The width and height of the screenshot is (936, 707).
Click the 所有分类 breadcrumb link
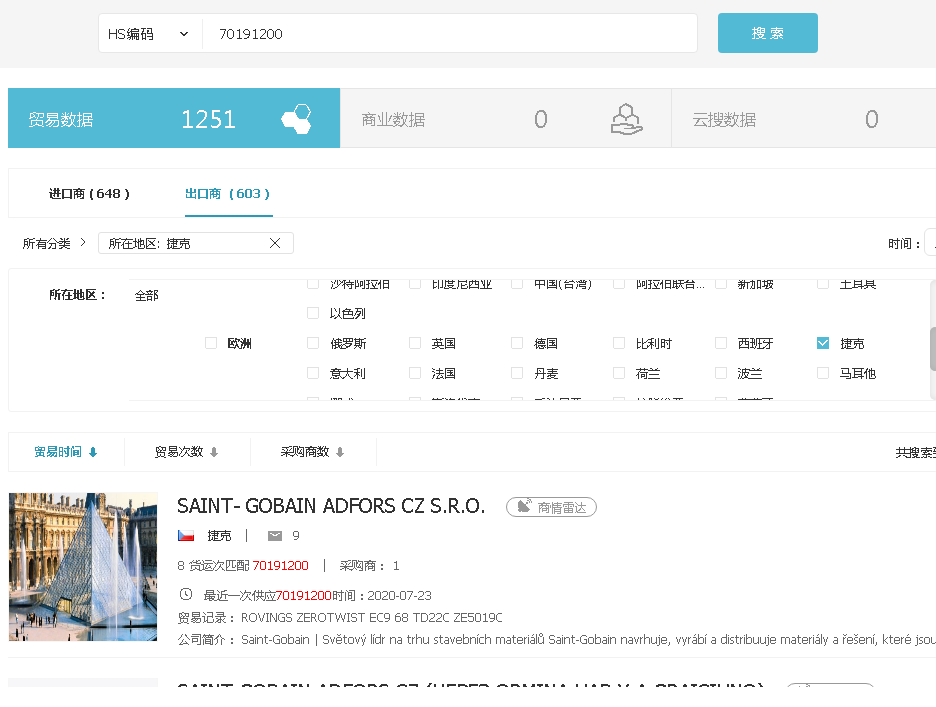[47, 244]
